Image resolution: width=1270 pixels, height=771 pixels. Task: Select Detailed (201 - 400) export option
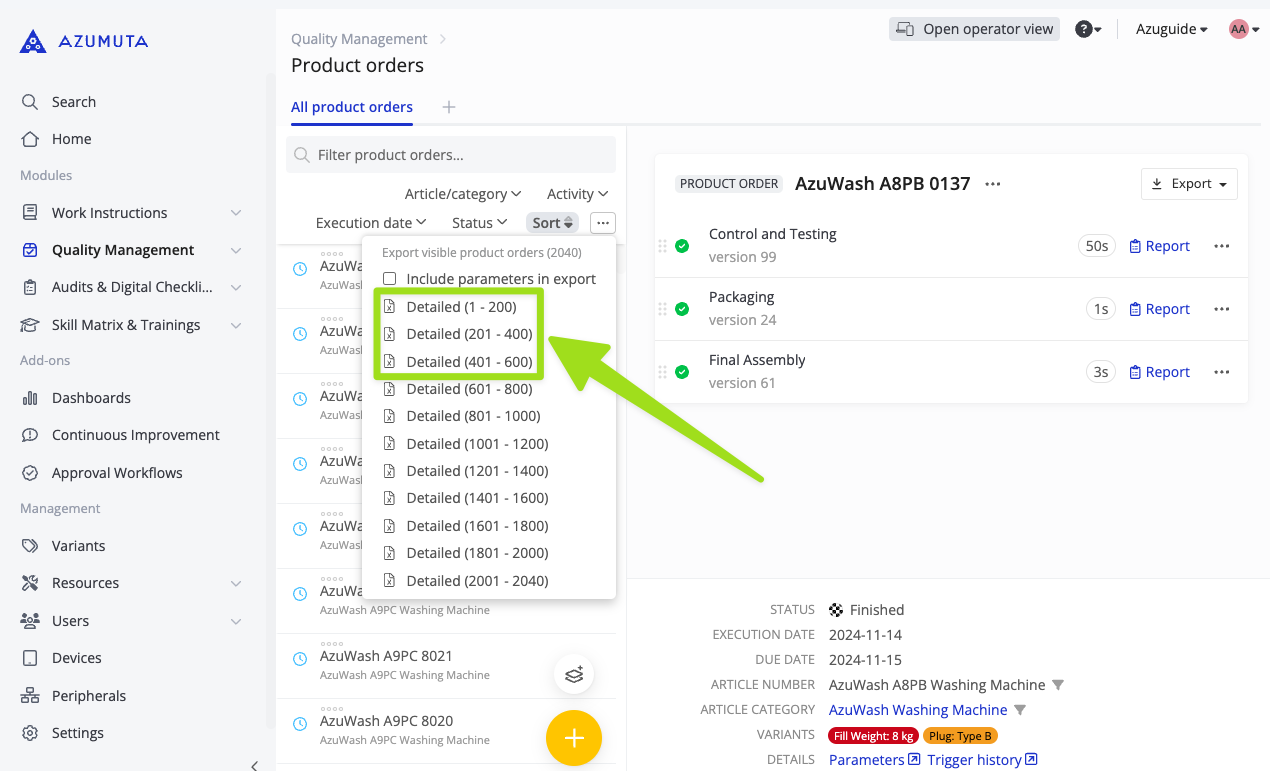click(x=469, y=334)
